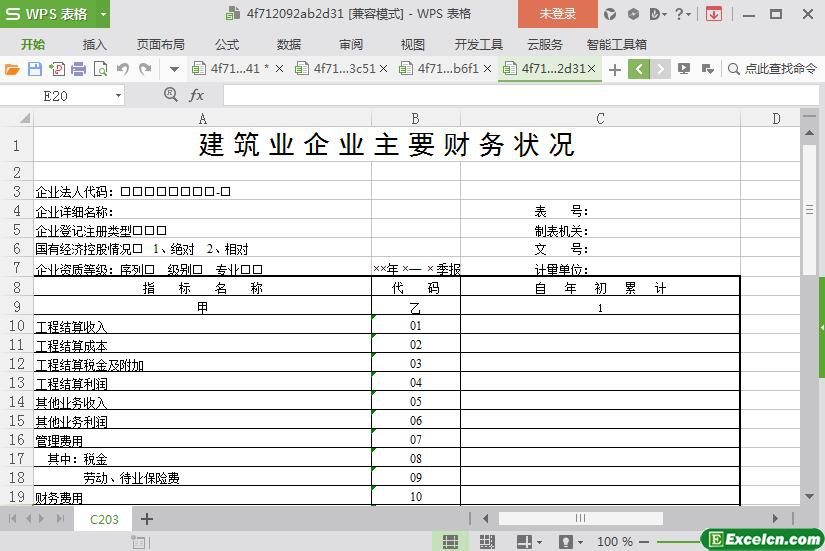Open the tab list dropdown icon

tap(708, 69)
